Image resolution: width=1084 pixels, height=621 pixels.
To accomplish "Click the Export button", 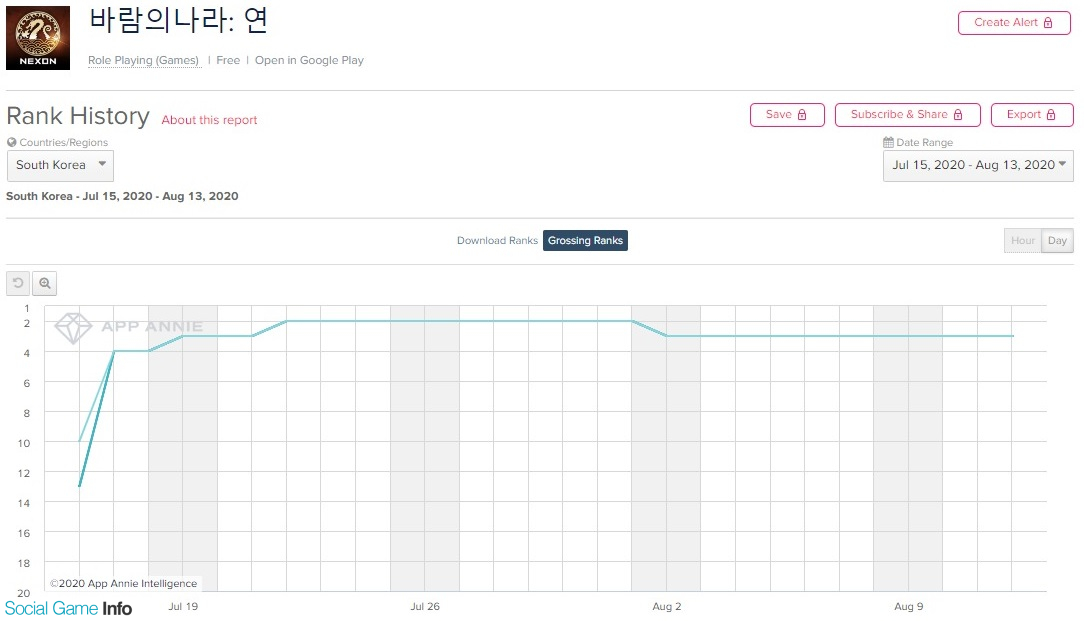I will [x=1031, y=115].
